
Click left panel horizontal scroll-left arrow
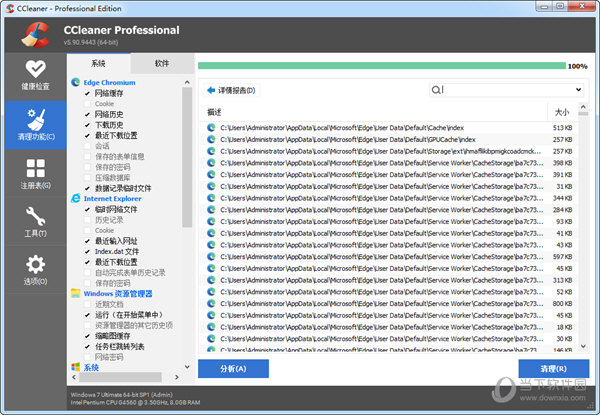pyautogui.click(x=74, y=377)
